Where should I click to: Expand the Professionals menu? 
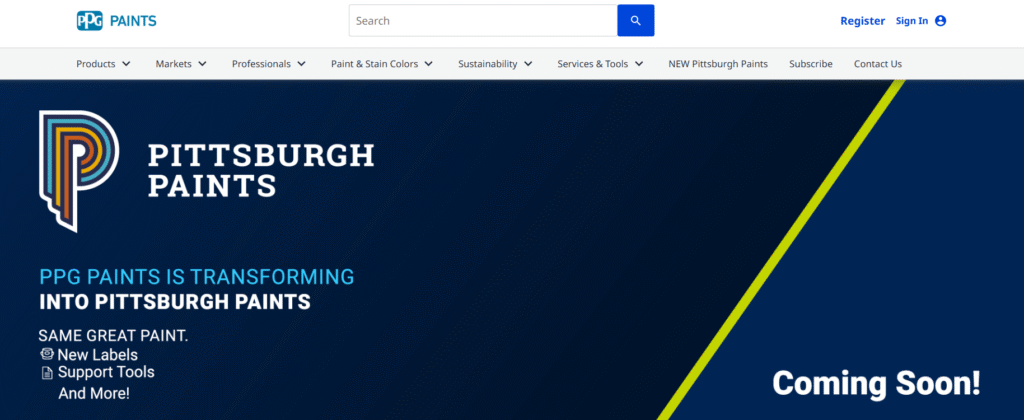click(268, 64)
